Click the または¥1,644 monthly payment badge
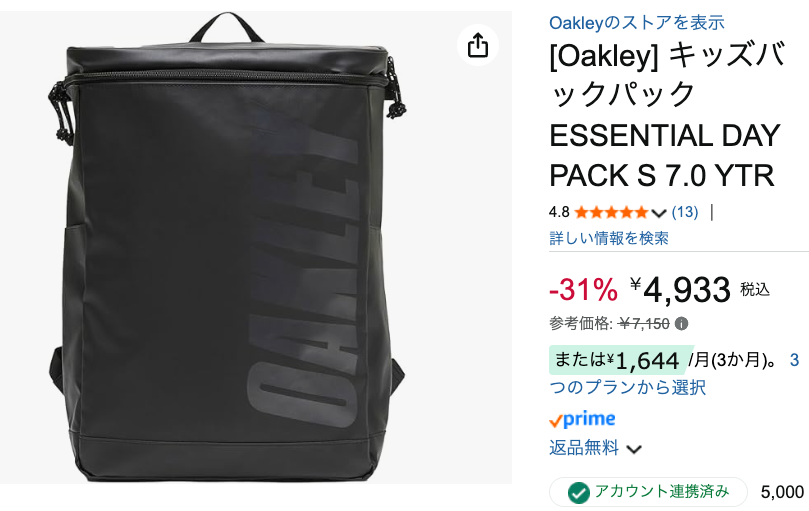The height and width of the screenshot is (511, 809). (620, 360)
